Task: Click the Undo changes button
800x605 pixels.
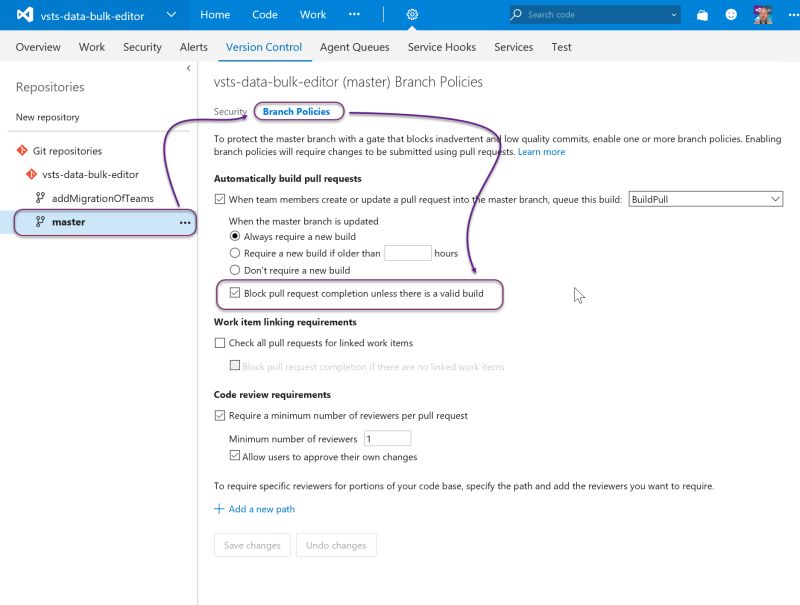Action: tap(336, 545)
